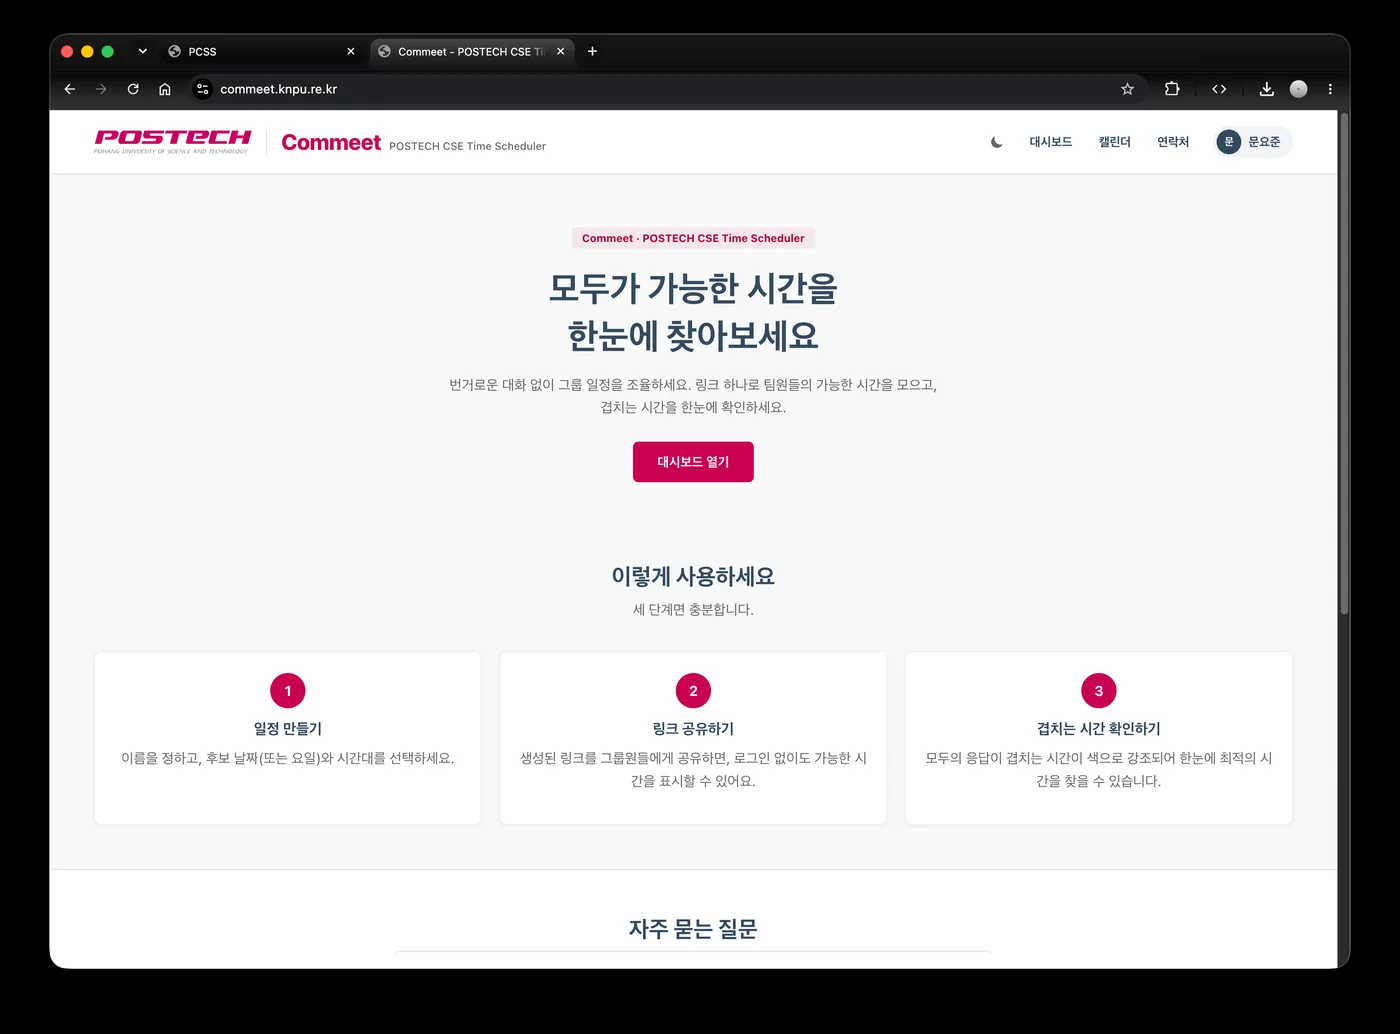Click the 이렇게 사용하세요 heading
1400x1034 pixels.
(693, 576)
